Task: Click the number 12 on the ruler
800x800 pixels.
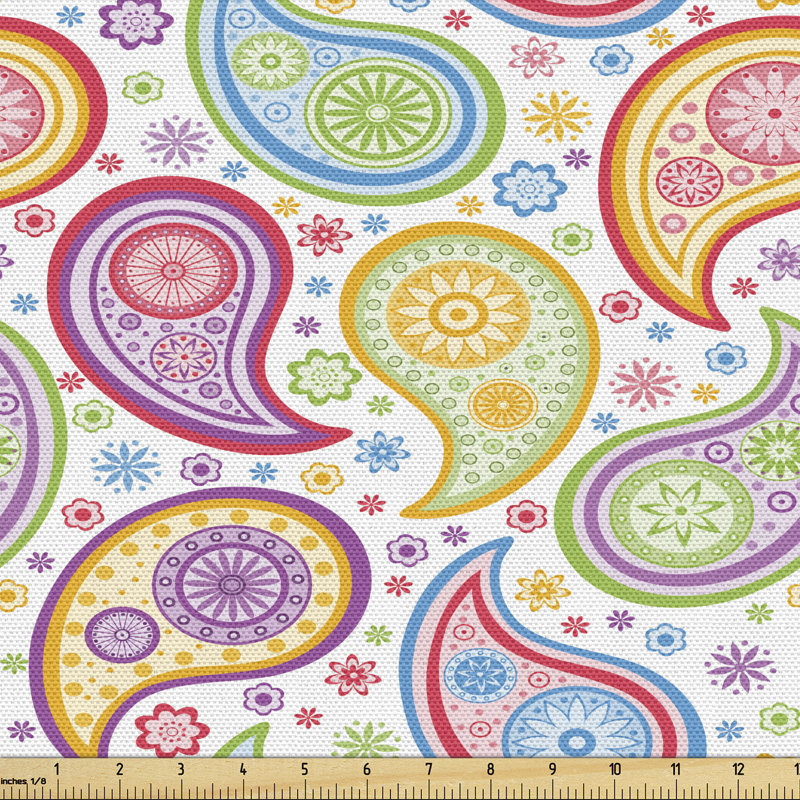Action: pos(739,769)
